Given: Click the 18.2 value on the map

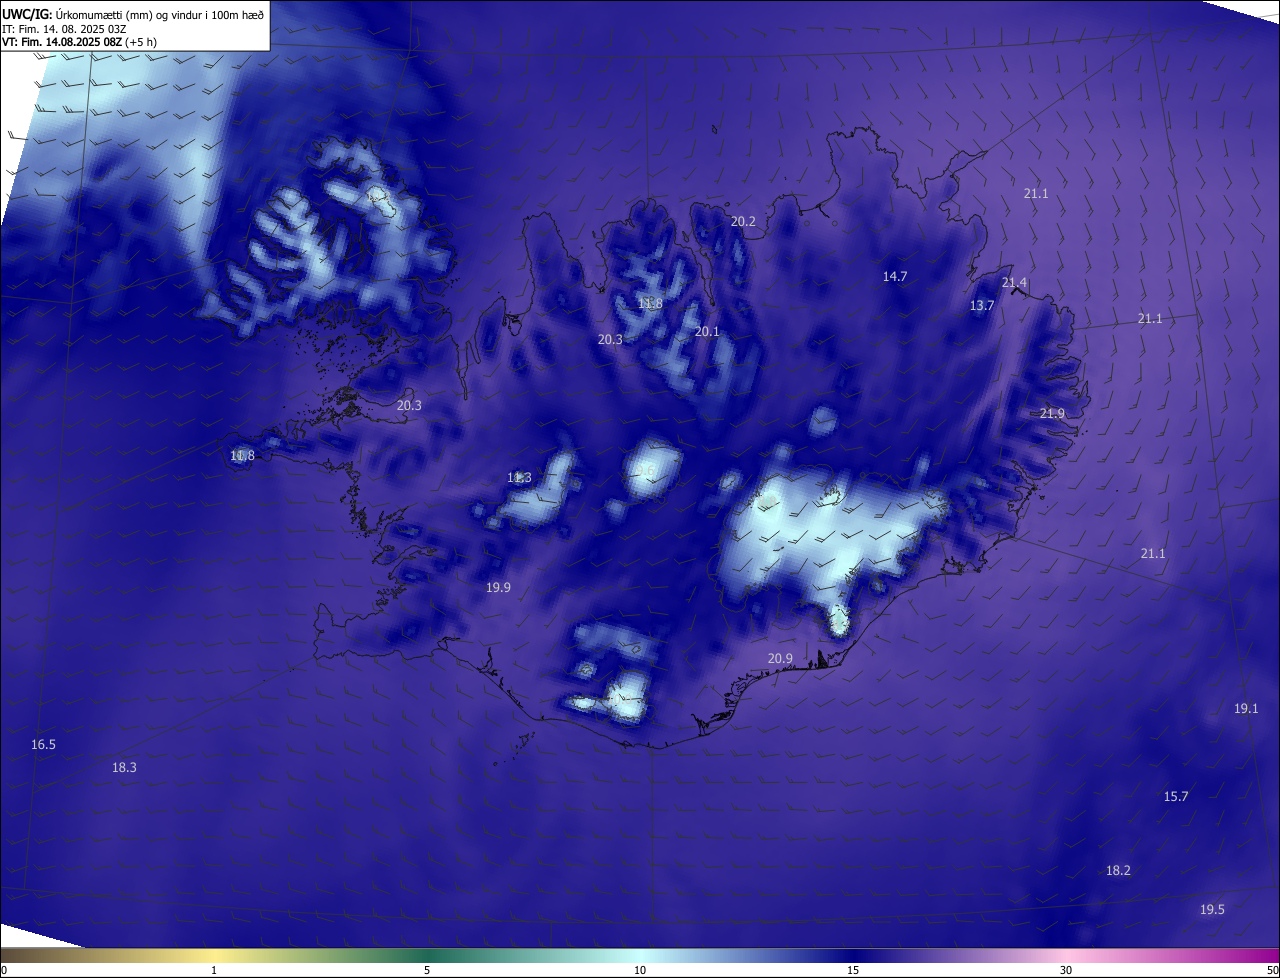Looking at the screenshot, I should tap(1118, 871).
